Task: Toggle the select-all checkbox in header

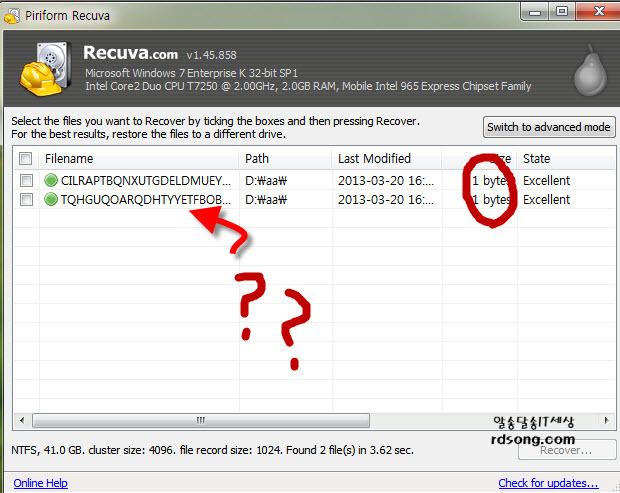Action: pos(26,159)
